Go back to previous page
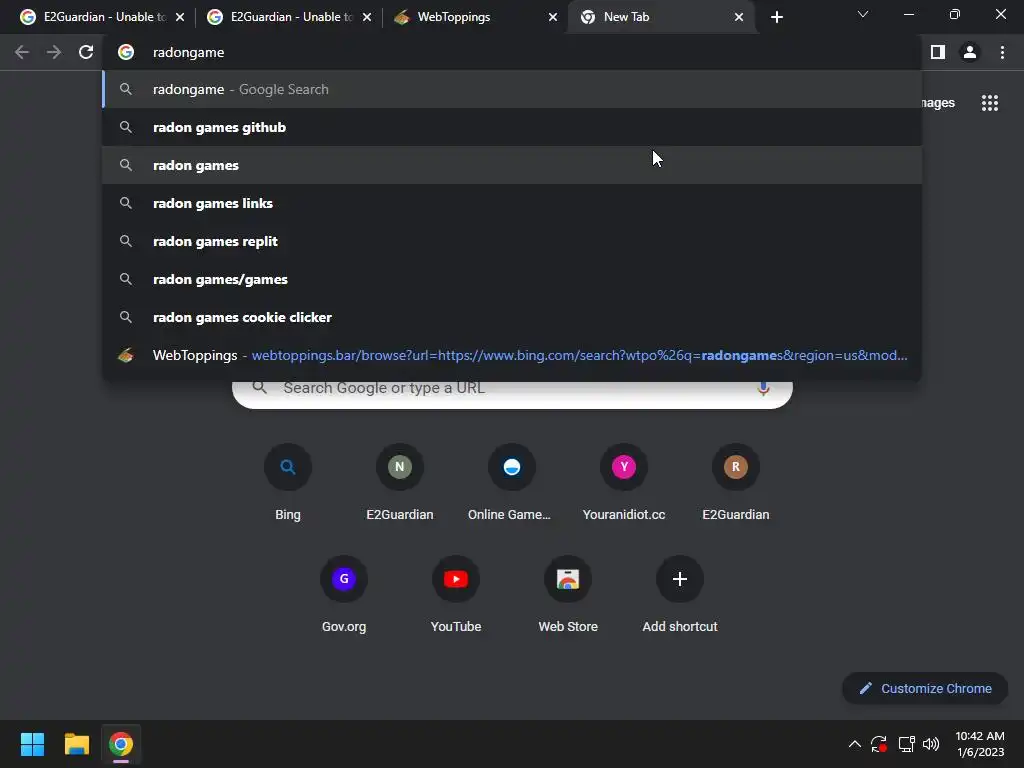 point(22,52)
